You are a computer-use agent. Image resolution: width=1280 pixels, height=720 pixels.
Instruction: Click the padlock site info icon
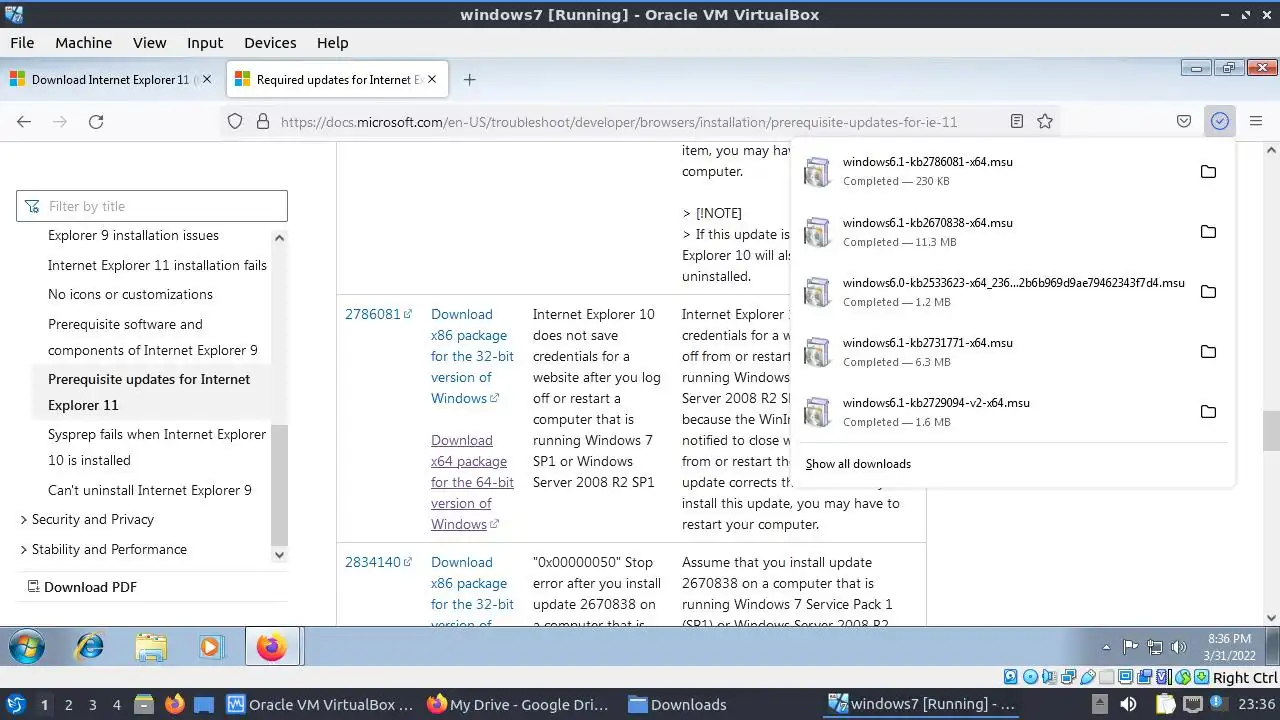263,121
